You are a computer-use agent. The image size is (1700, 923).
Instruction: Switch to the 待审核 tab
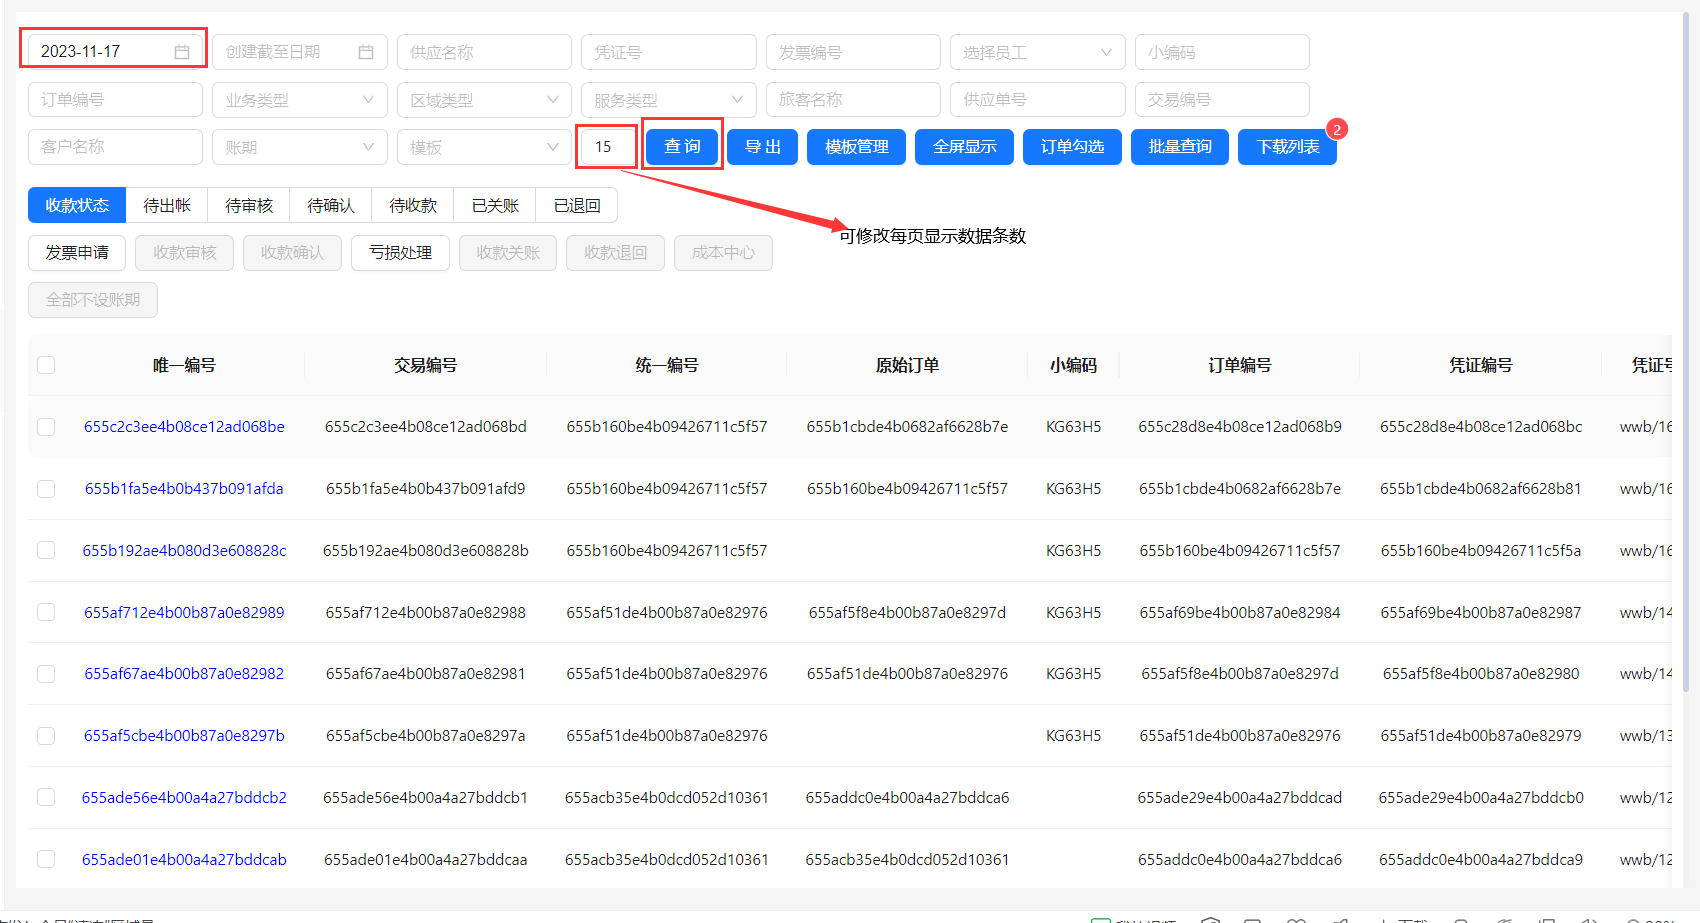pyautogui.click(x=249, y=205)
